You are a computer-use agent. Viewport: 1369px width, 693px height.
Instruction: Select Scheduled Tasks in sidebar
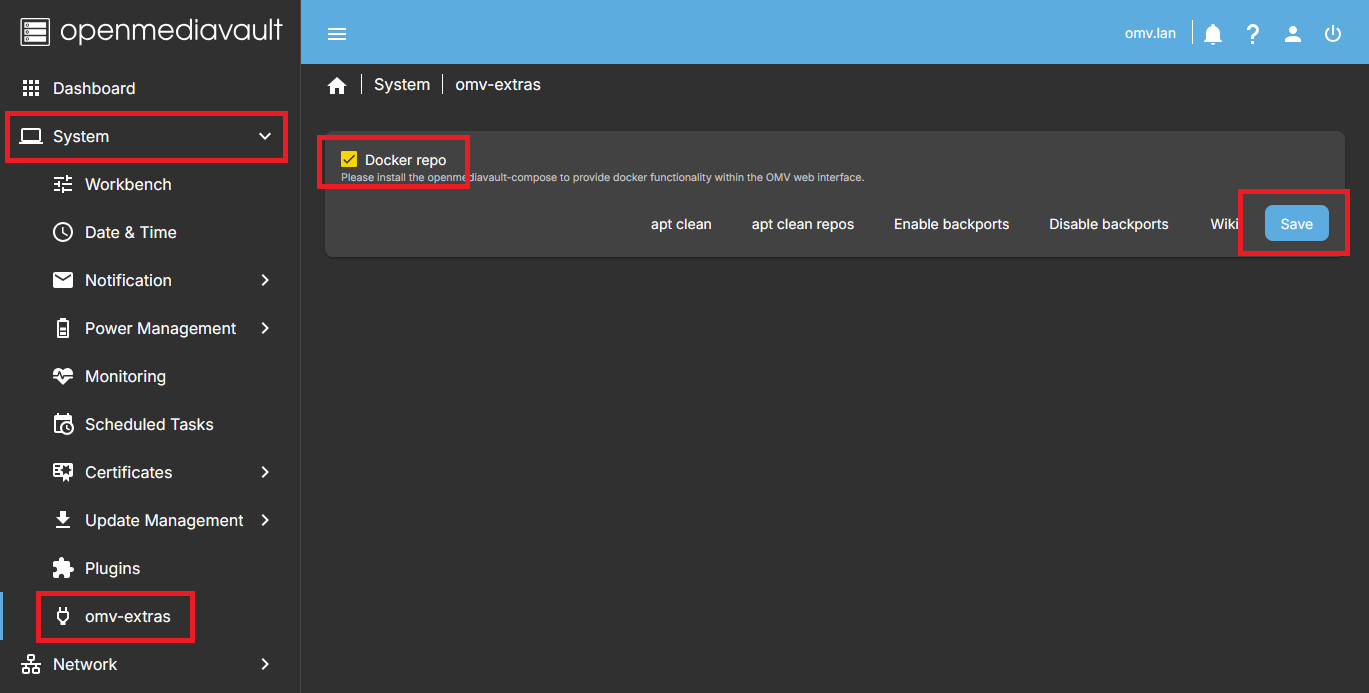coord(149,424)
